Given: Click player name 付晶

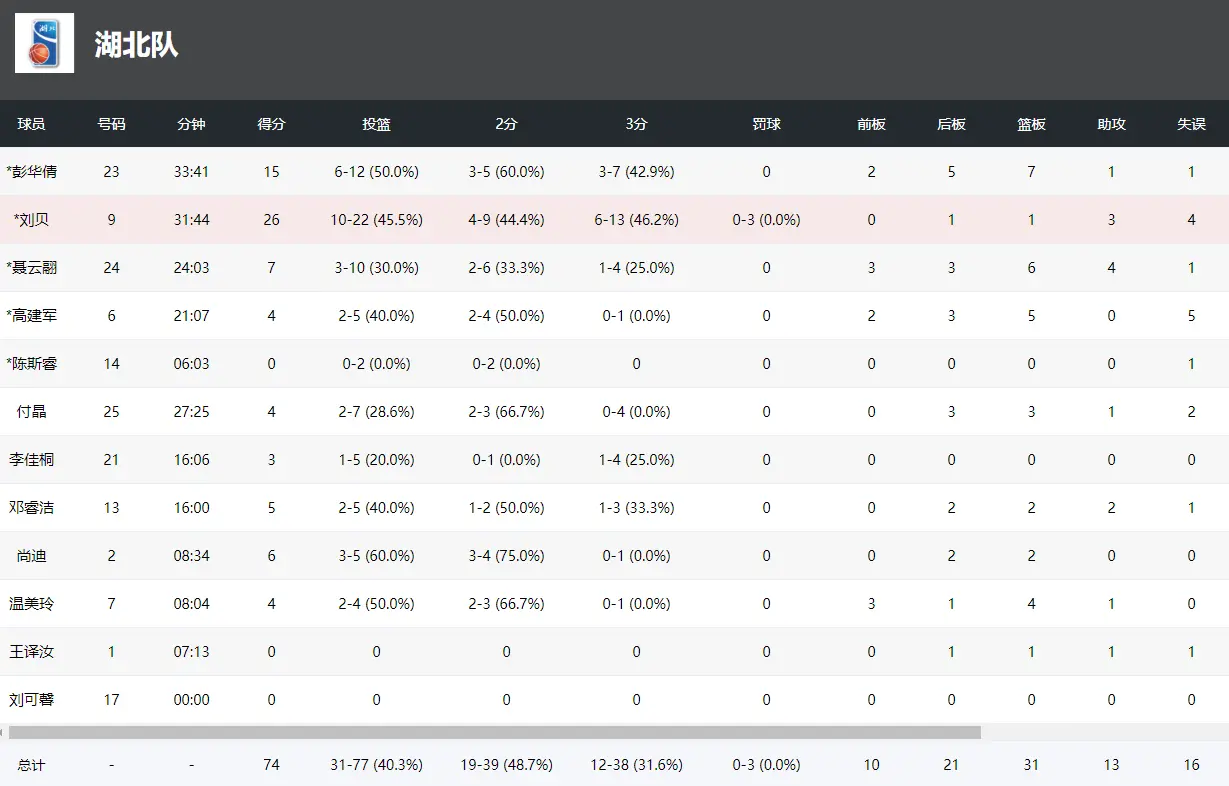Looking at the screenshot, I should point(32,412).
